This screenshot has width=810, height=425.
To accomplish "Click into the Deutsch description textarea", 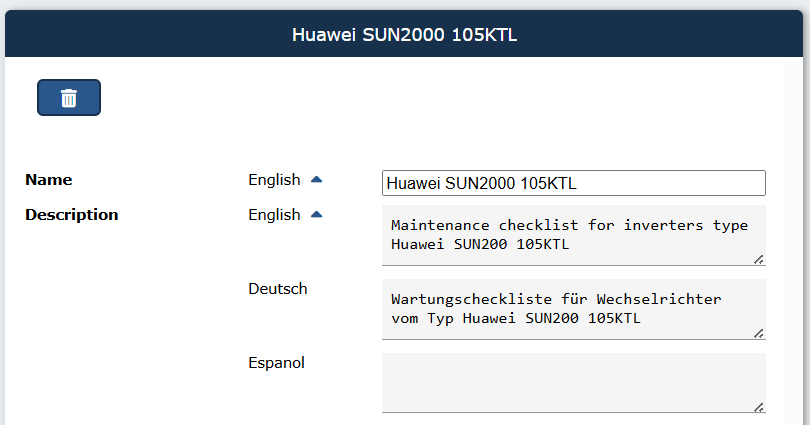I will tap(574, 309).
